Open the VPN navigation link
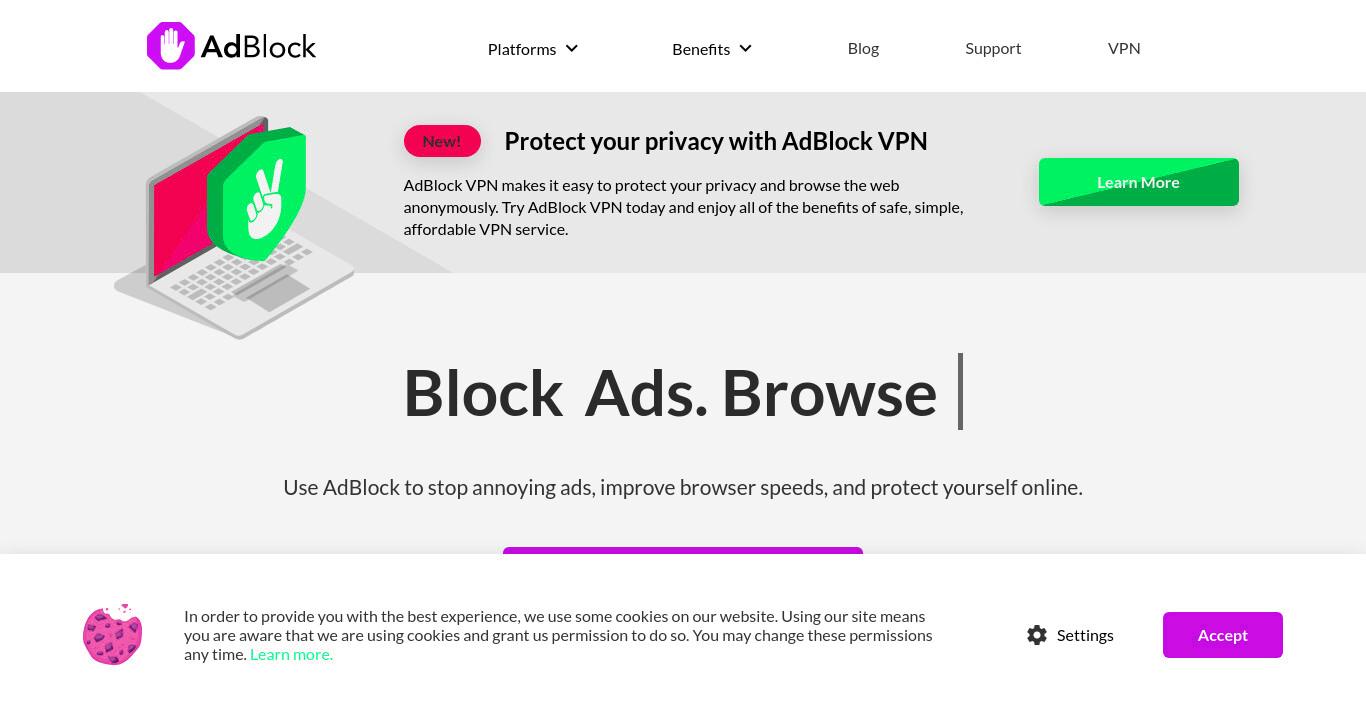 (x=1124, y=48)
